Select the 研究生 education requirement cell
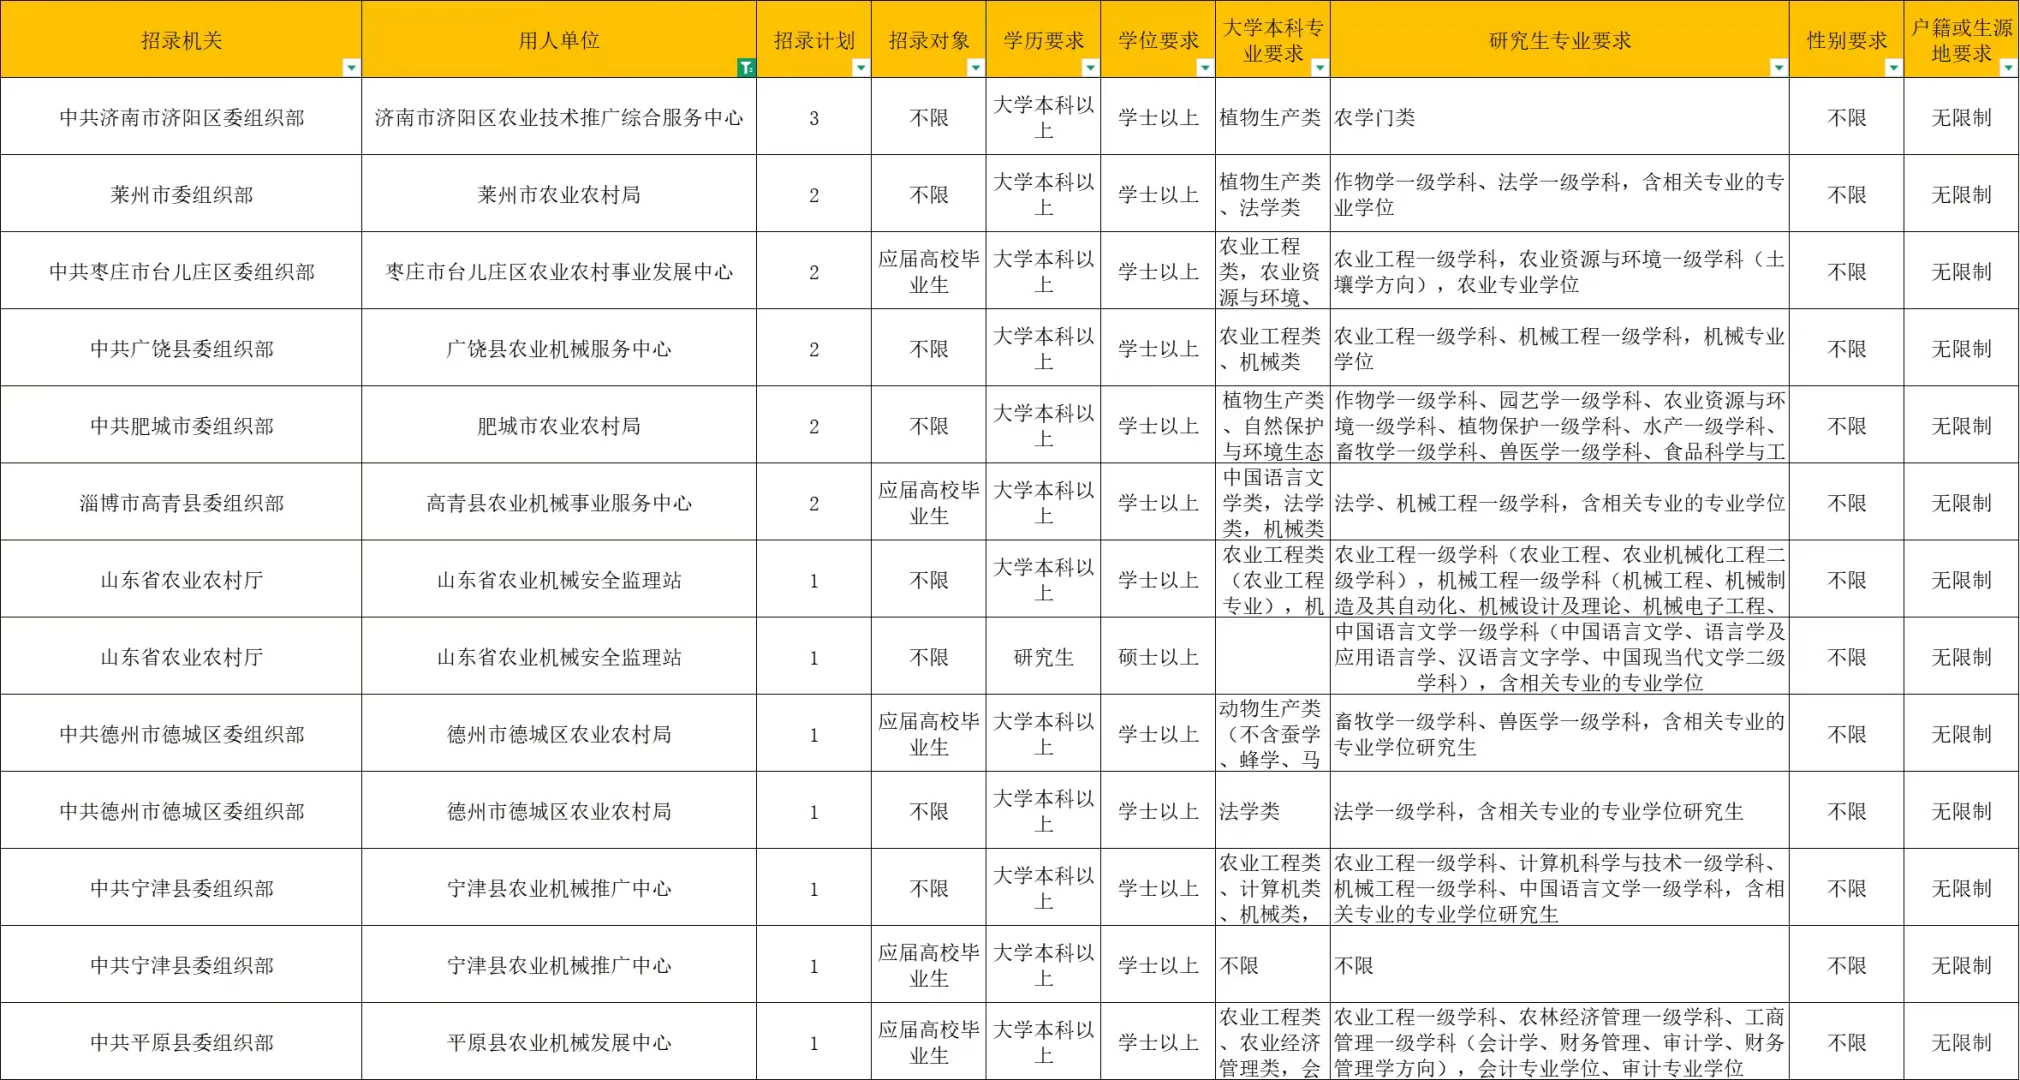 tap(1043, 657)
